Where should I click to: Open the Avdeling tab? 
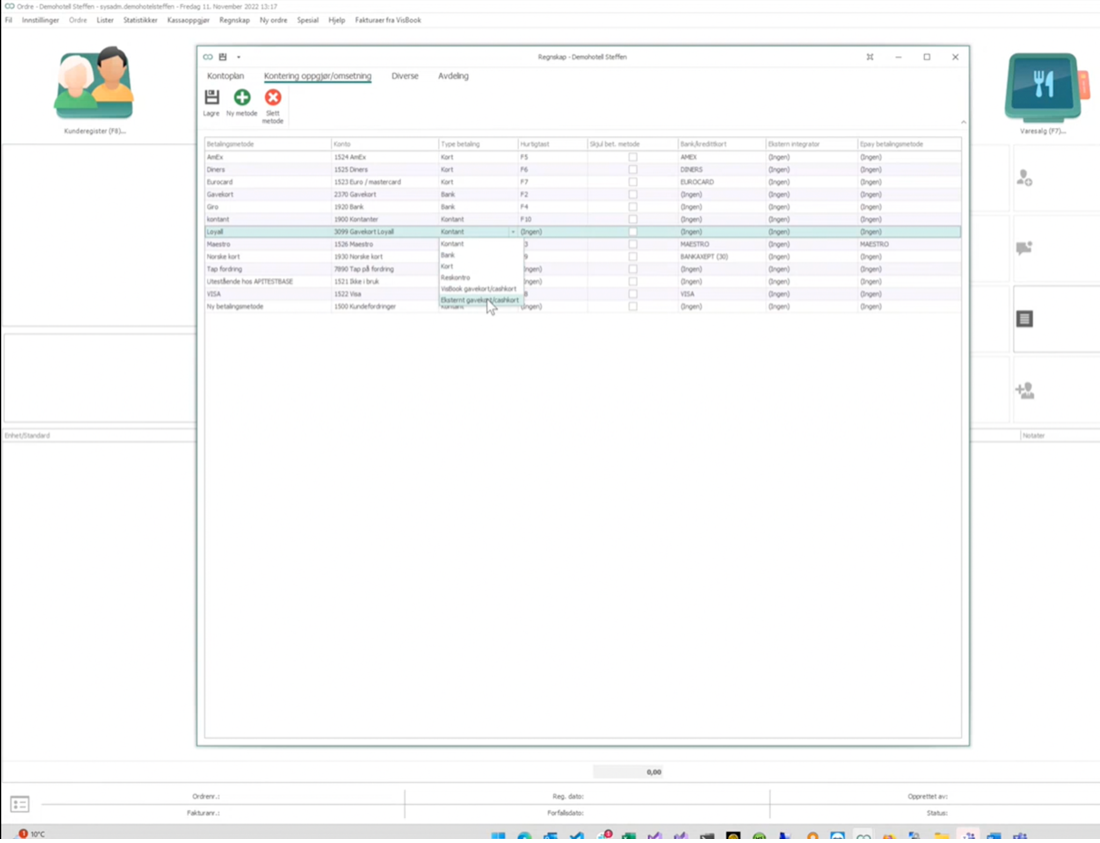pyautogui.click(x=453, y=76)
